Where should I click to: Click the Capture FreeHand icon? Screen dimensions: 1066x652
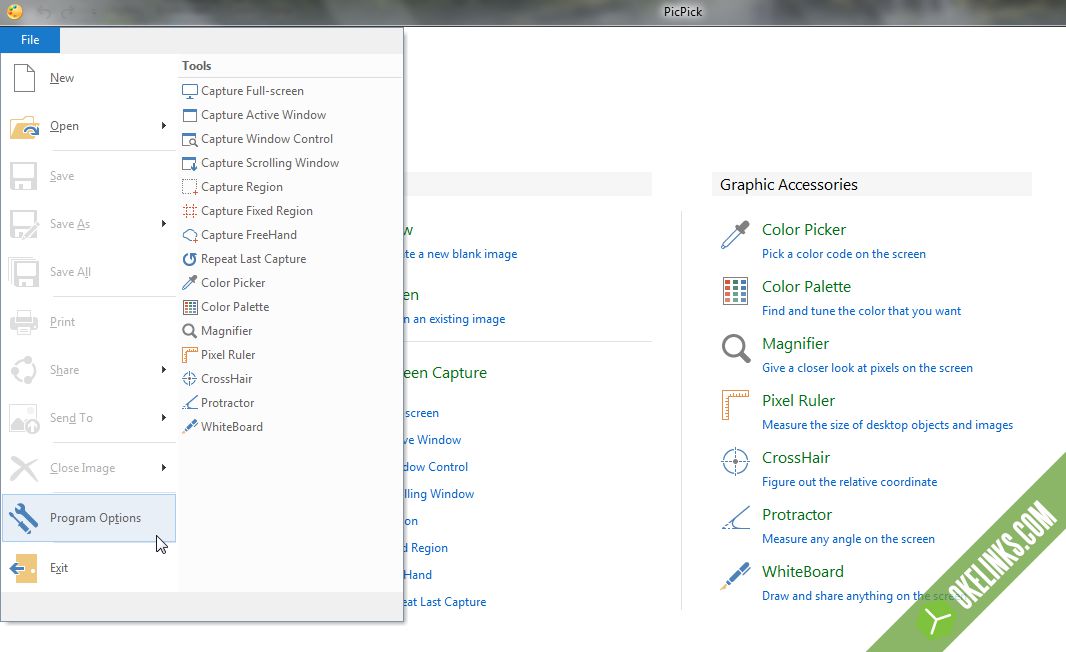pyautogui.click(x=190, y=235)
